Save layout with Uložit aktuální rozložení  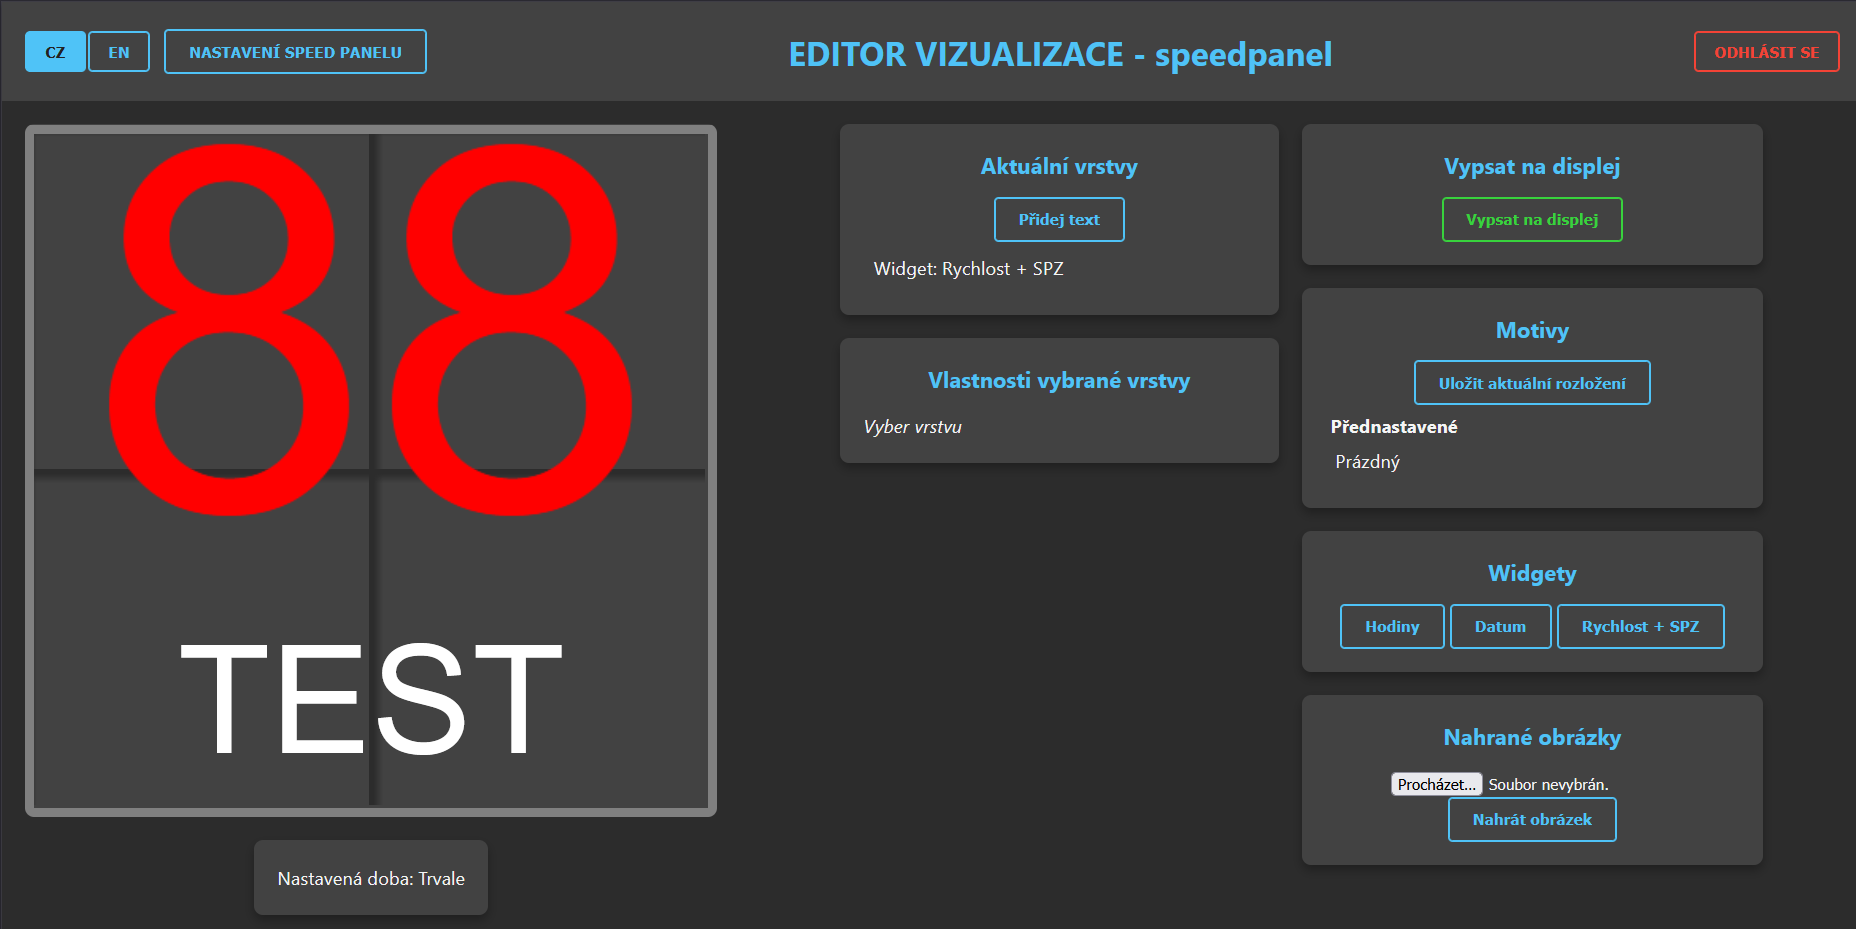coord(1531,383)
